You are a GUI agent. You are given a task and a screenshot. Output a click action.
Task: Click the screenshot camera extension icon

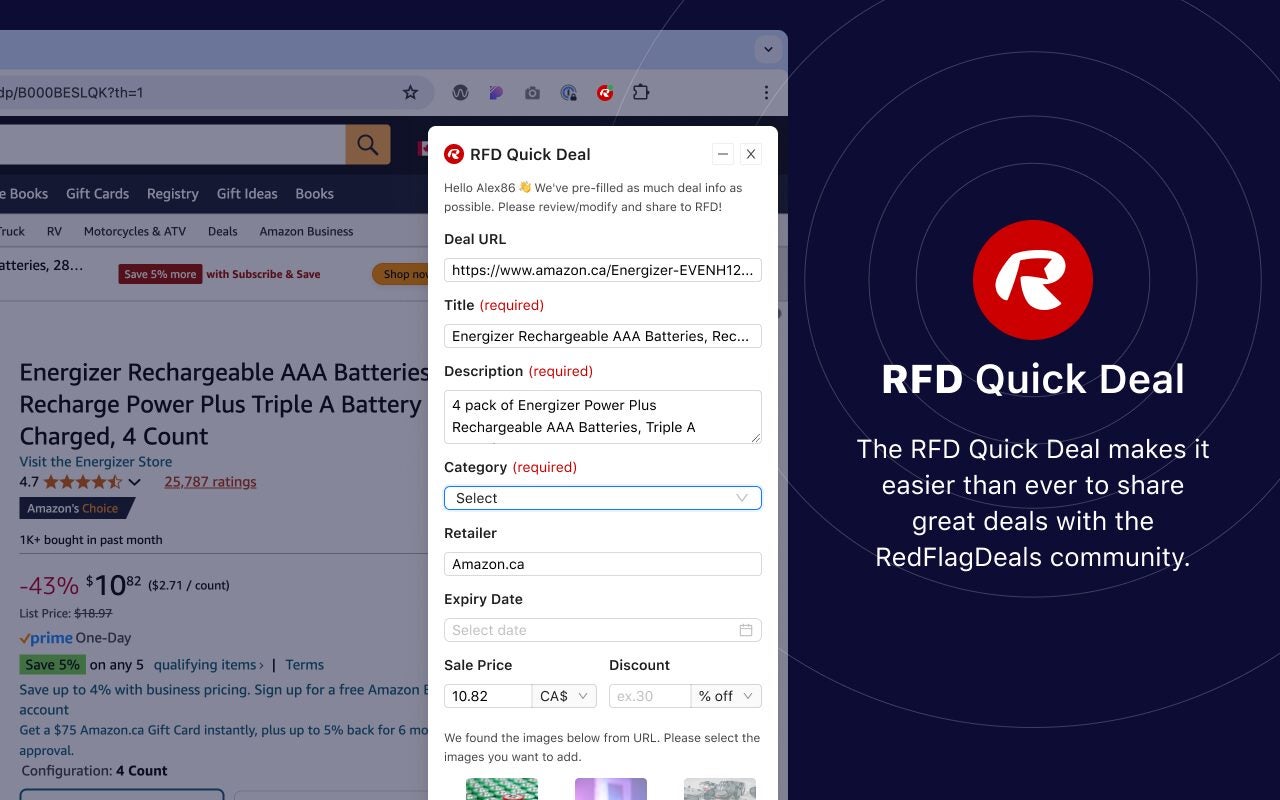(532, 92)
